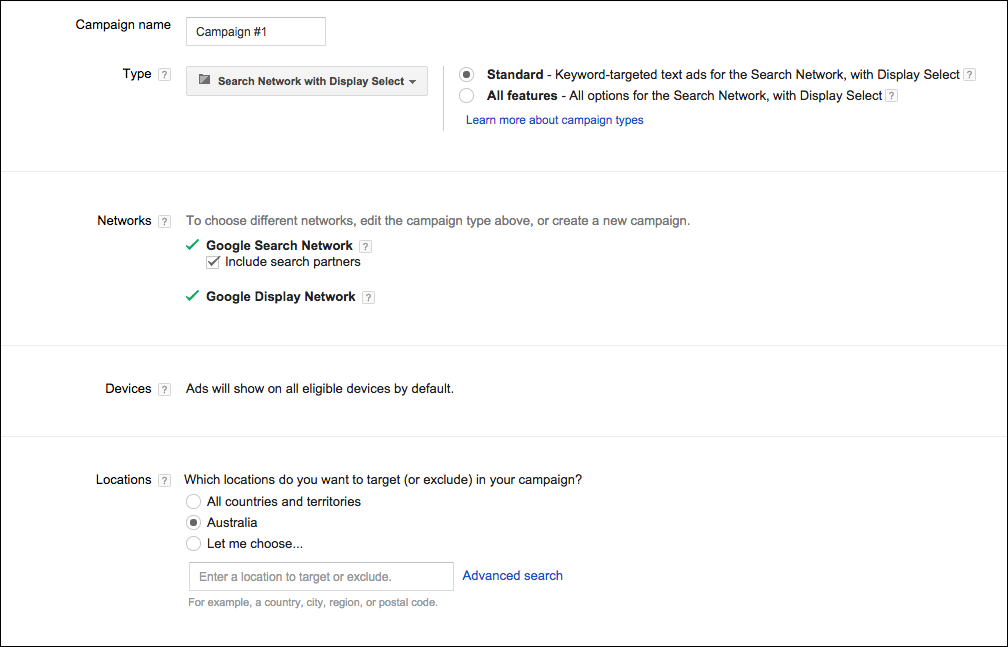Click help icon beside Standard option
1008x647 pixels.
click(x=969, y=75)
